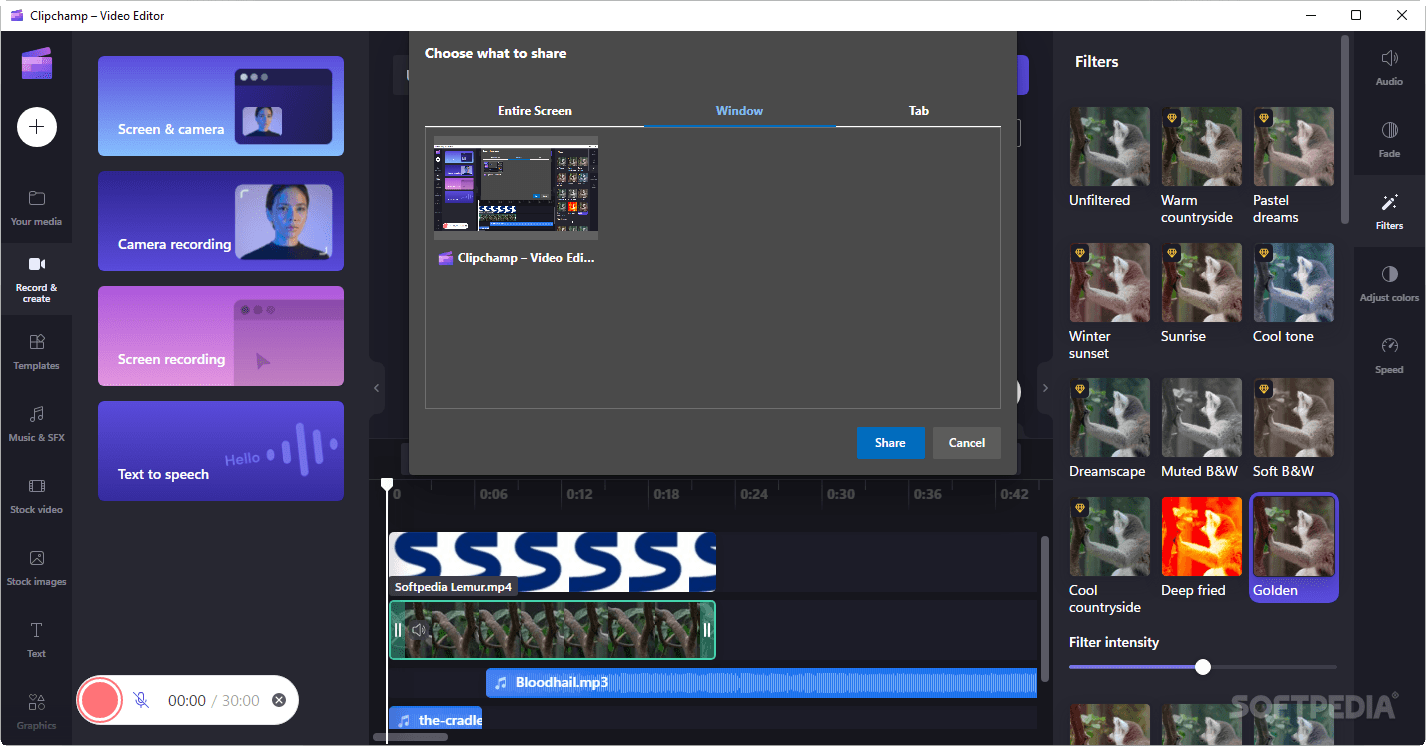This screenshot has height=746, width=1426.
Task: Click Filters panel vertical scrollbar
Action: tap(1345, 130)
